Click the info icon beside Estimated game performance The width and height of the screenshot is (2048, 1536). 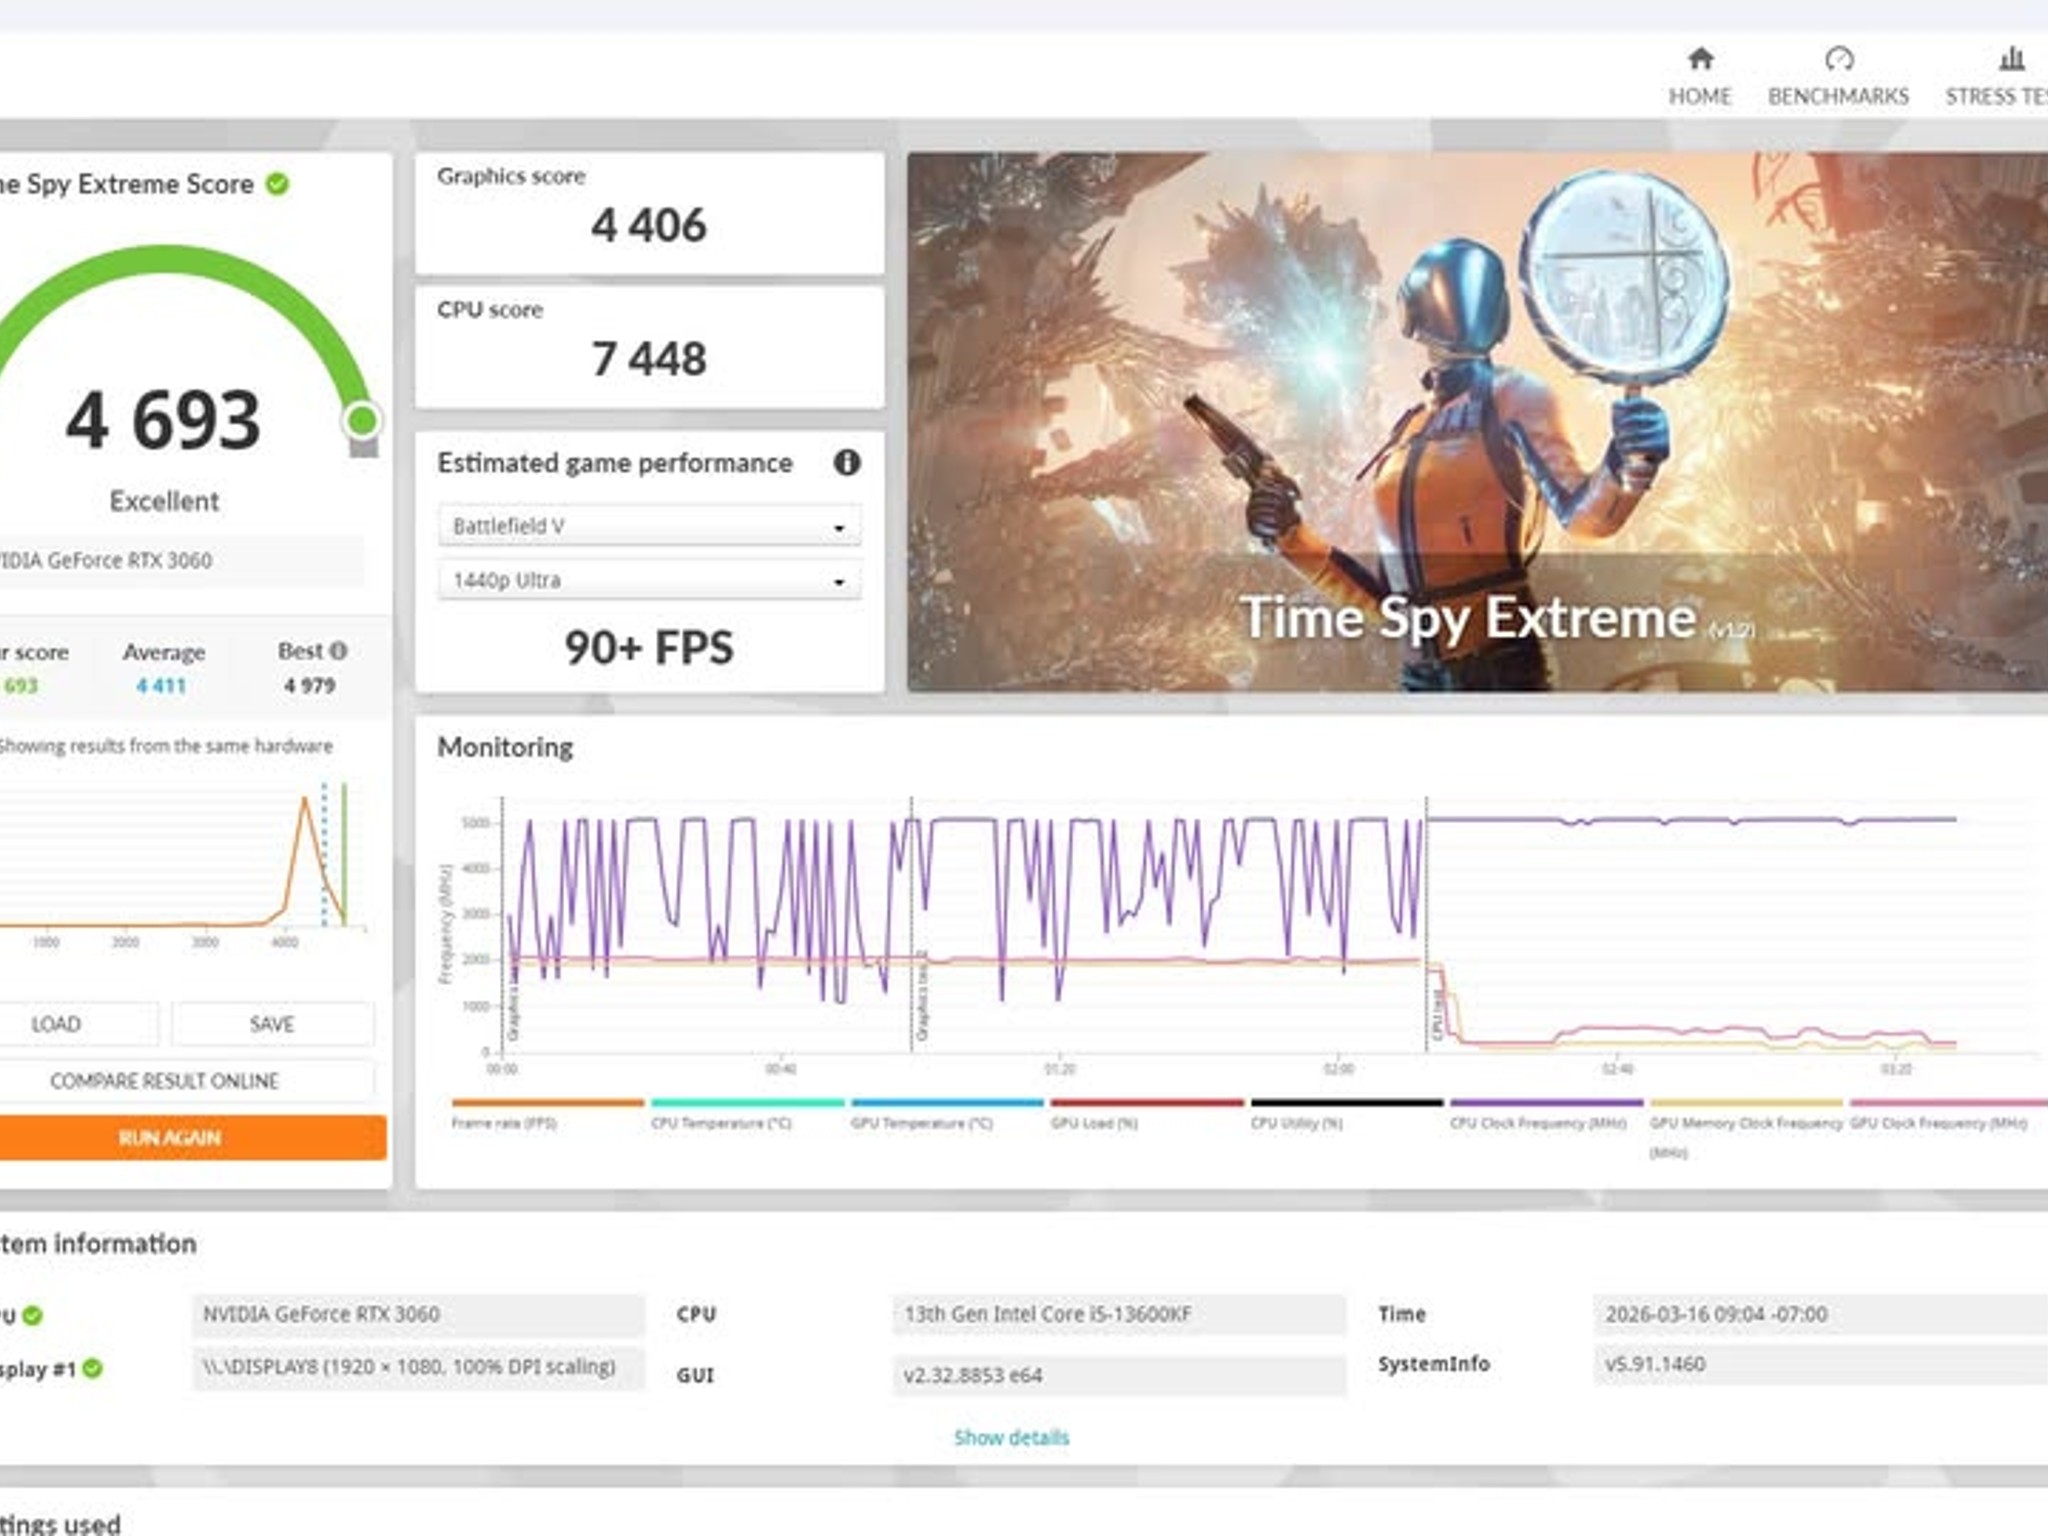847,463
